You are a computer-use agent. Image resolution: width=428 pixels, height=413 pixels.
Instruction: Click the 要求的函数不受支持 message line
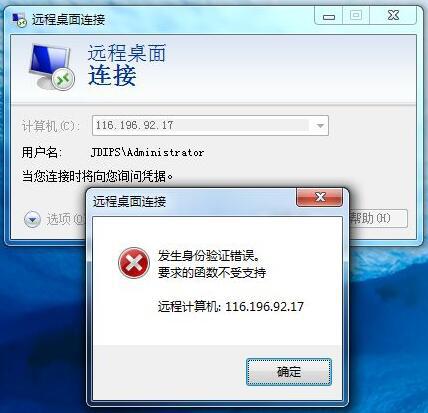pos(212,273)
